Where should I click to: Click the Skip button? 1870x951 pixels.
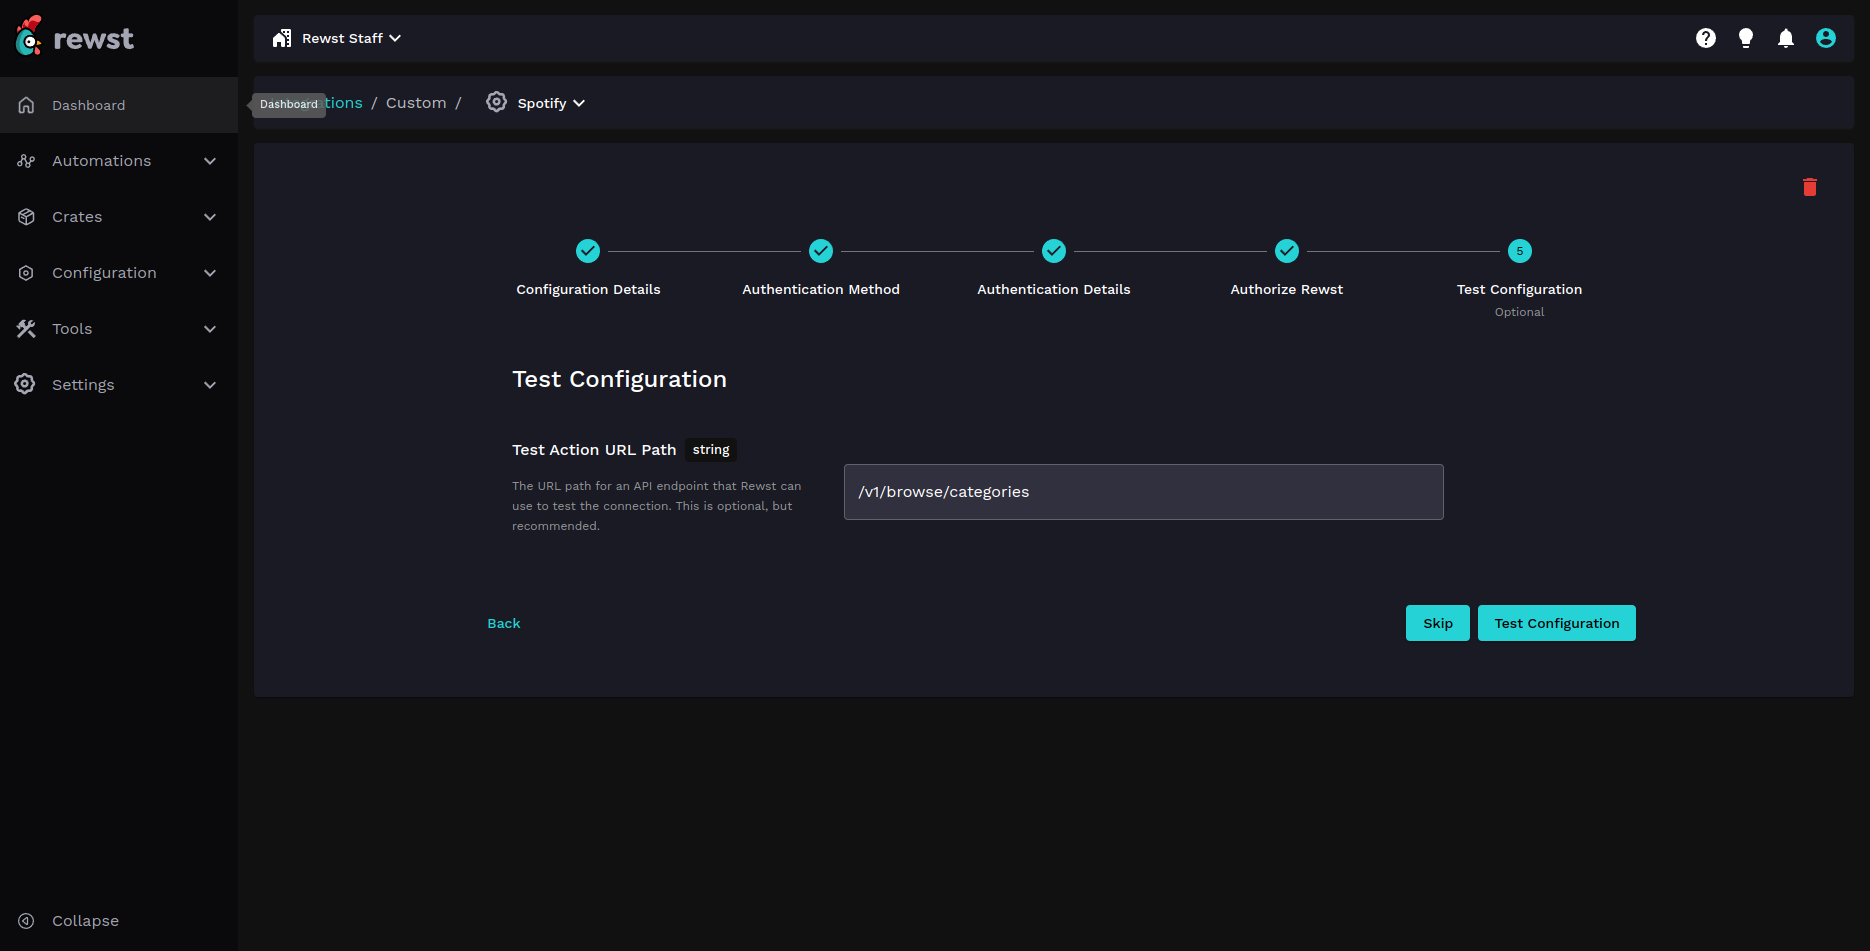point(1437,623)
